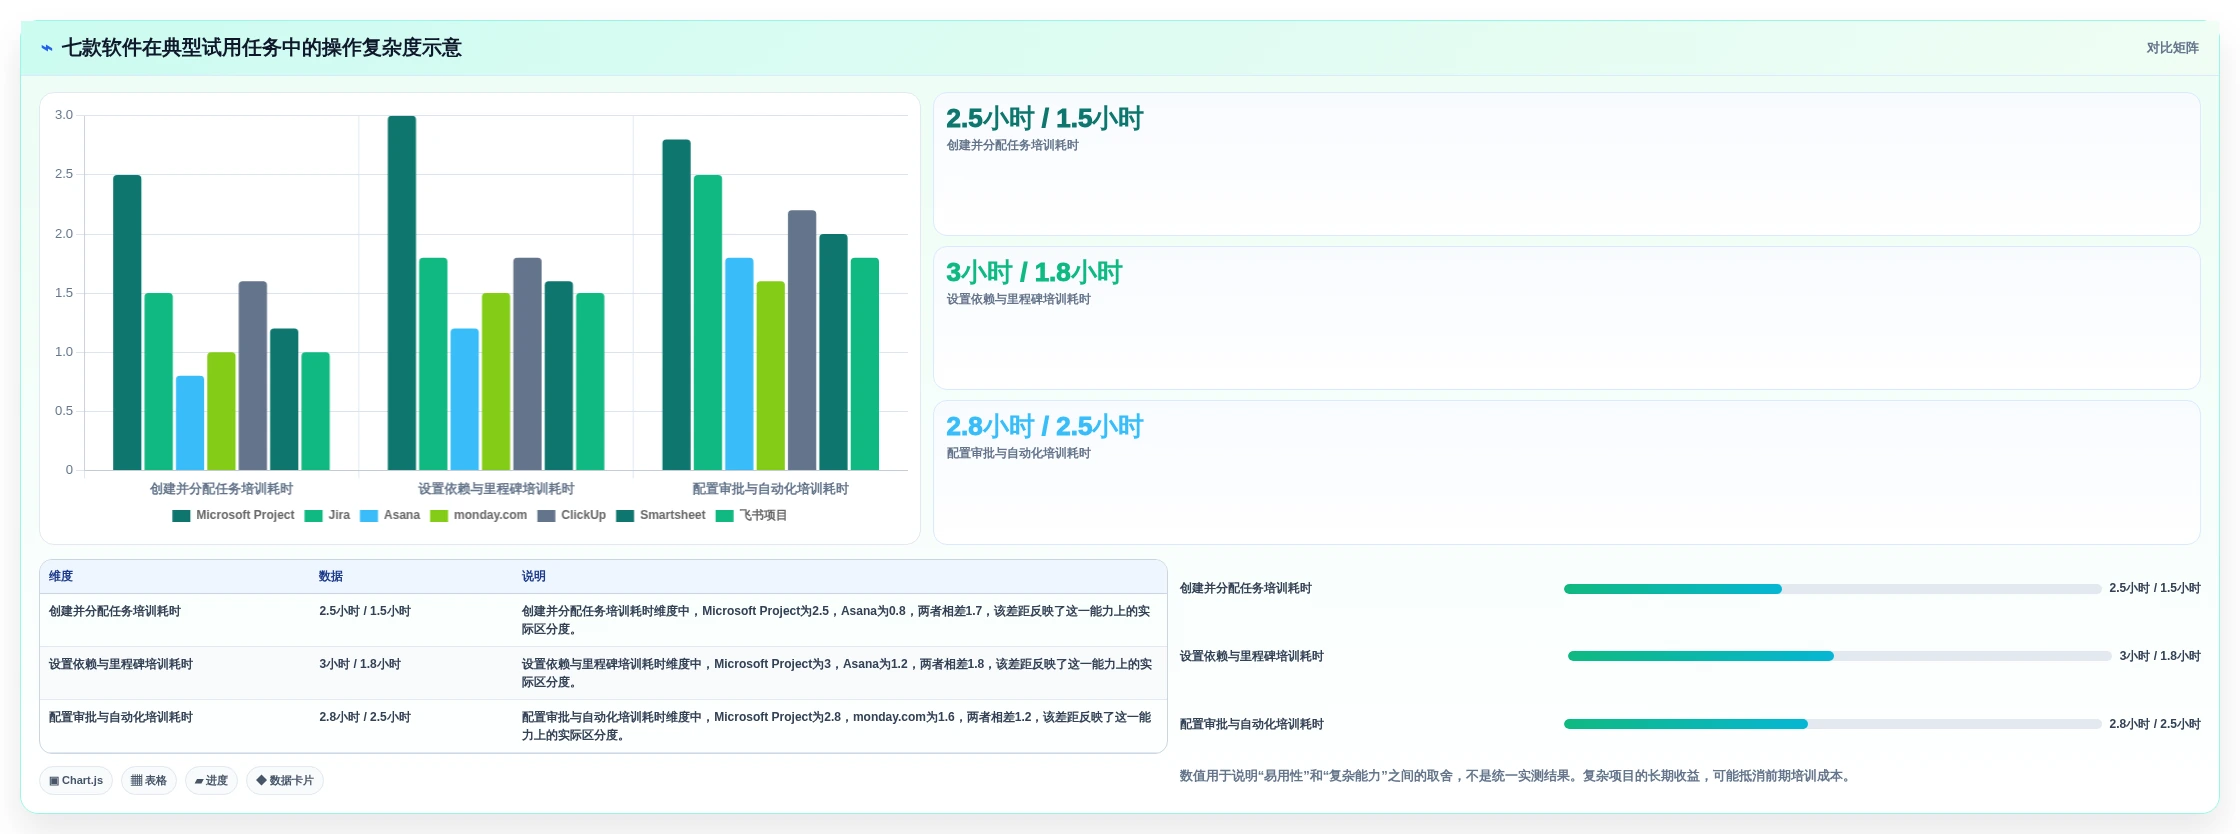Click x-axis label 配置审批与自动化培训耗时
2240x834 pixels.
coord(770,489)
